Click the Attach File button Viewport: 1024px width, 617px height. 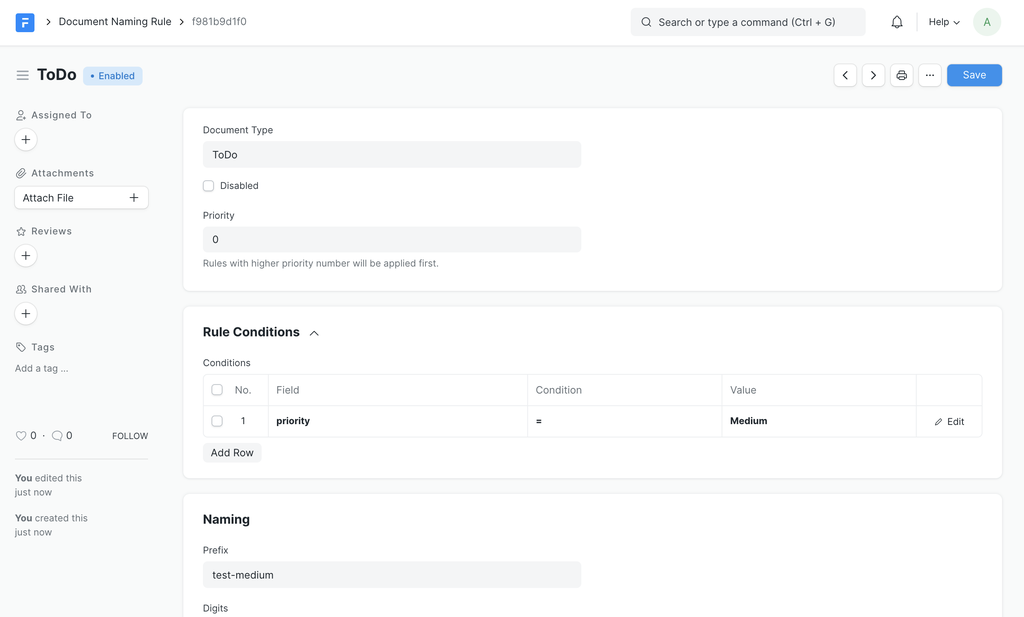tap(81, 198)
